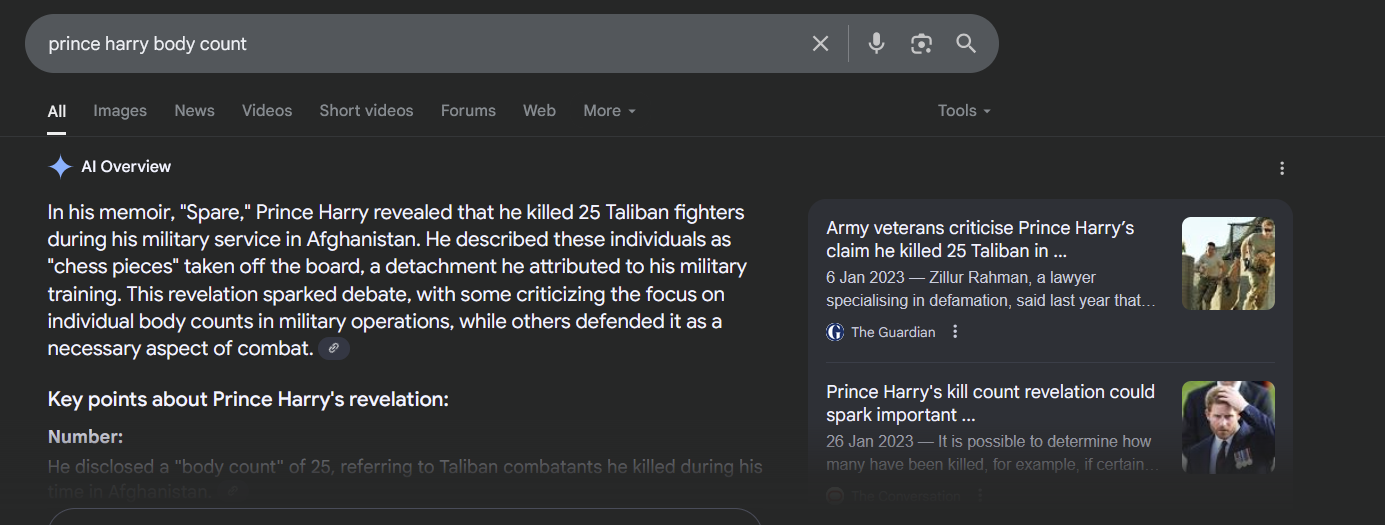The height and width of the screenshot is (525, 1385).
Task: Open search by image lens icon
Action: tap(921, 43)
